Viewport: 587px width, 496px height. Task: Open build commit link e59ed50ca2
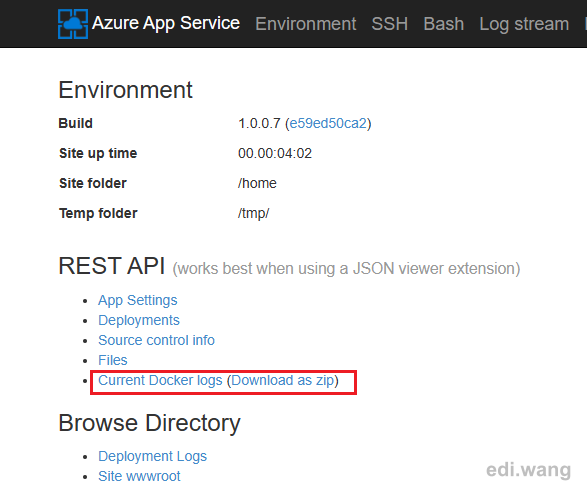tap(328, 123)
